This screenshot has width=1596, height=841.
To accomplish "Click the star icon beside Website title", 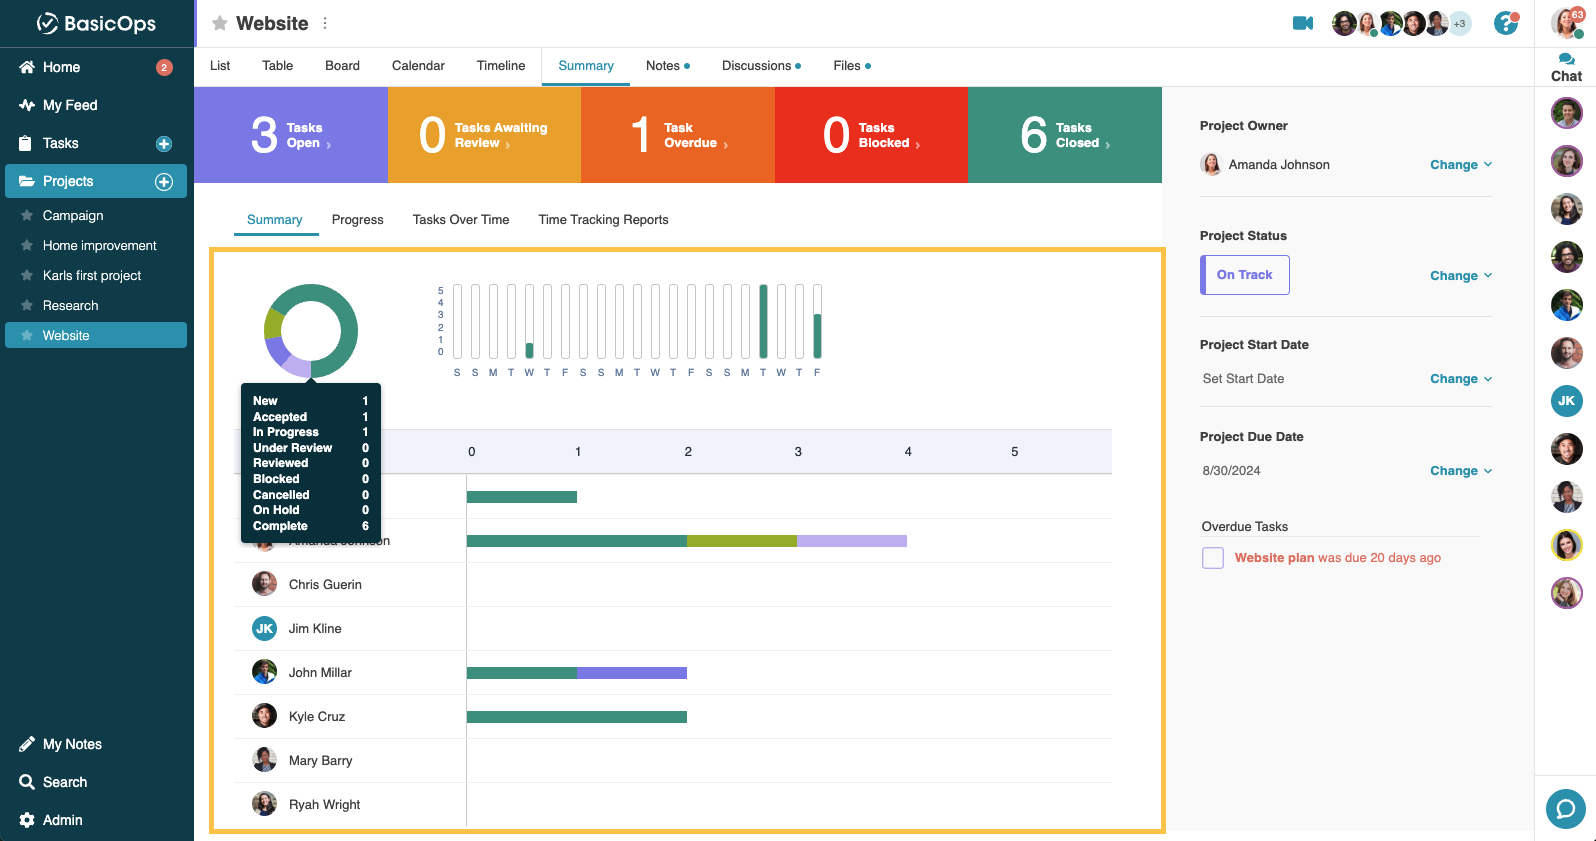I will tap(220, 23).
